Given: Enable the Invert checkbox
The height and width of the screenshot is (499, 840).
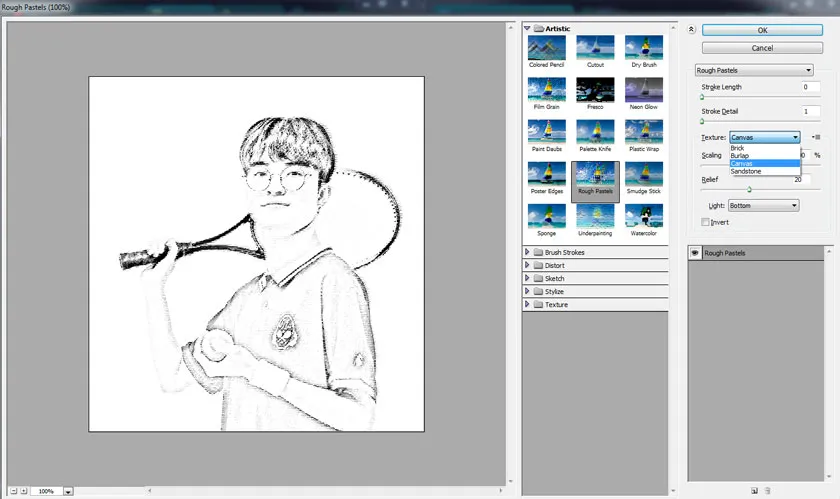Looking at the screenshot, I should pyautogui.click(x=706, y=222).
